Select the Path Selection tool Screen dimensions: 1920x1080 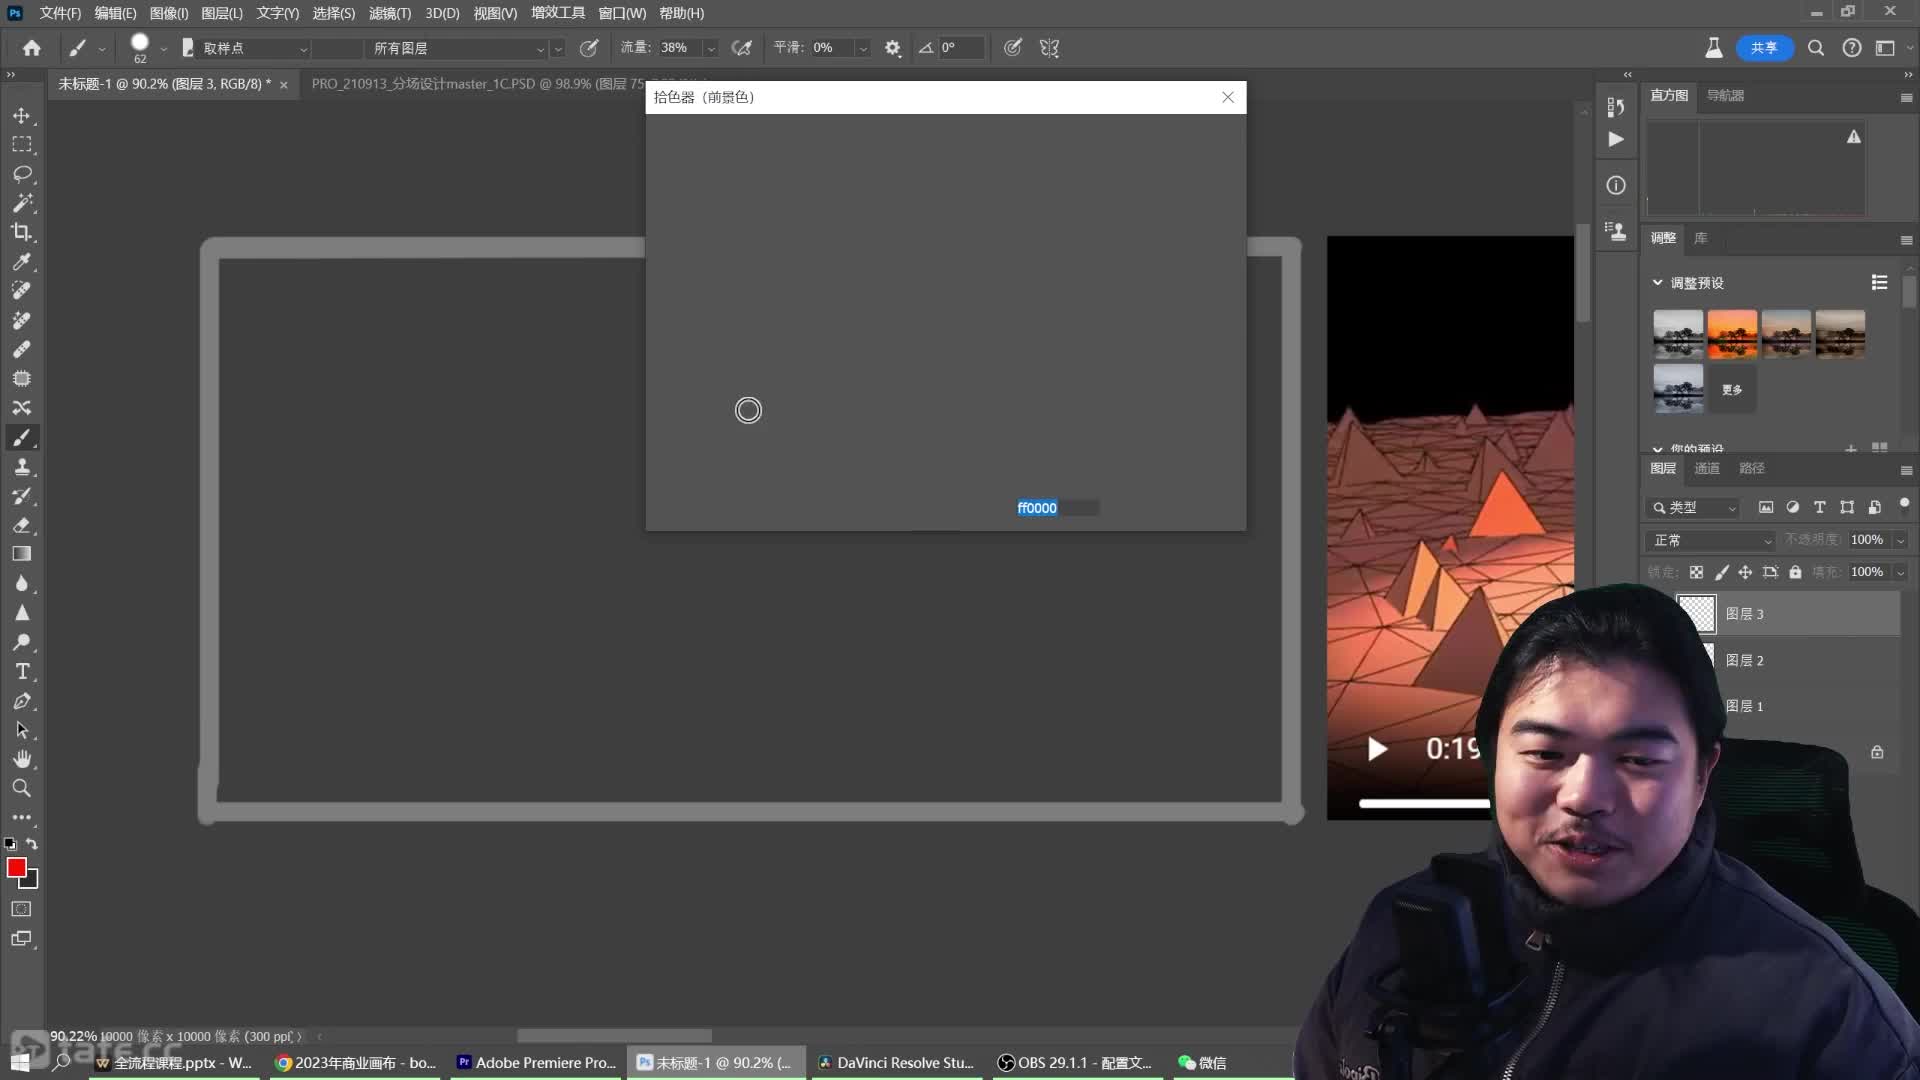point(22,730)
